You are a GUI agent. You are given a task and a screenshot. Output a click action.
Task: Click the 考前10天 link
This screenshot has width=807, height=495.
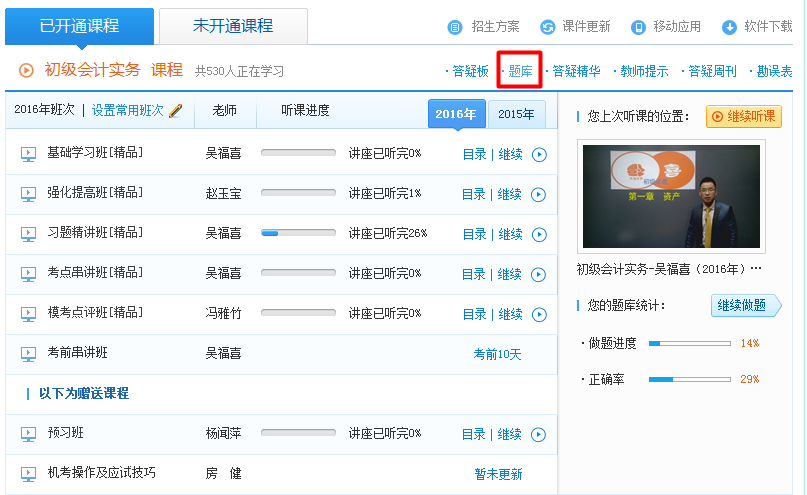pyautogui.click(x=497, y=355)
